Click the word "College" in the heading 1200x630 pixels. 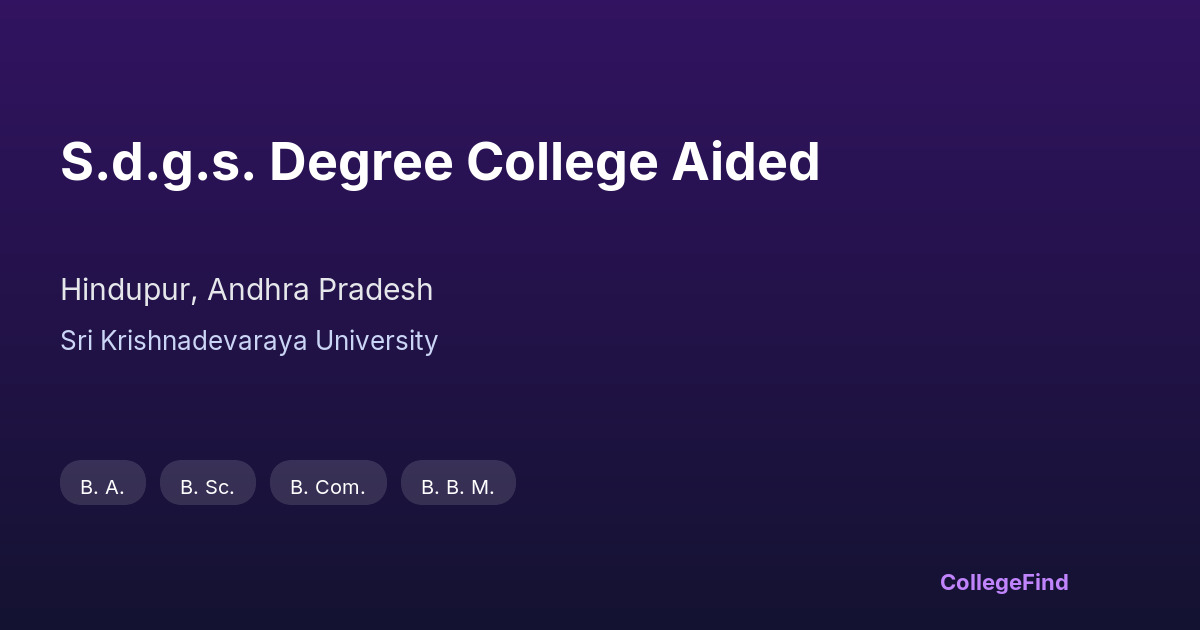click(562, 162)
